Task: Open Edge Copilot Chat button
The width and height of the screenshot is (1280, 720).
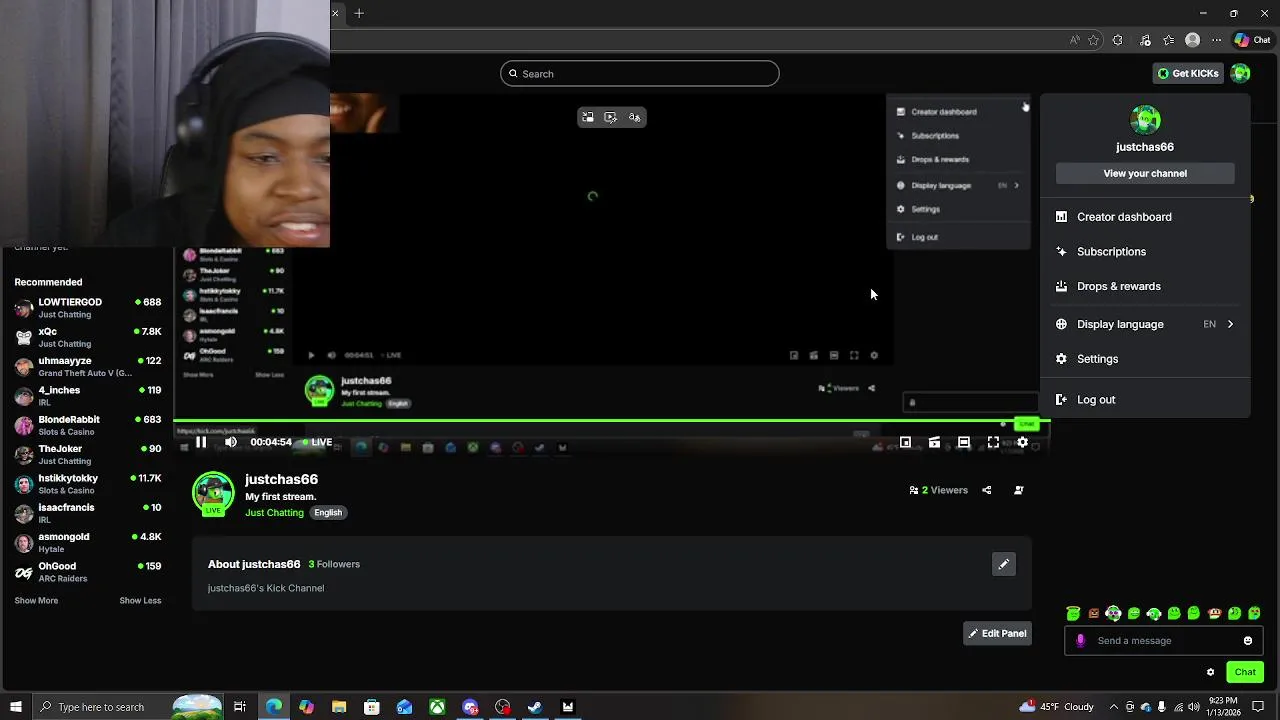Action: [1253, 40]
